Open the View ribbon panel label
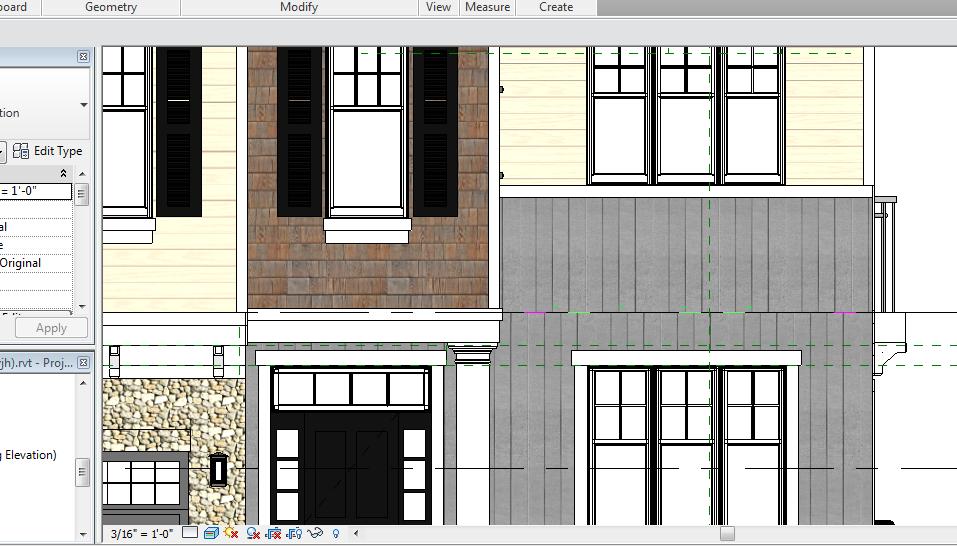 pyautogui.click(x=438, y=7)
